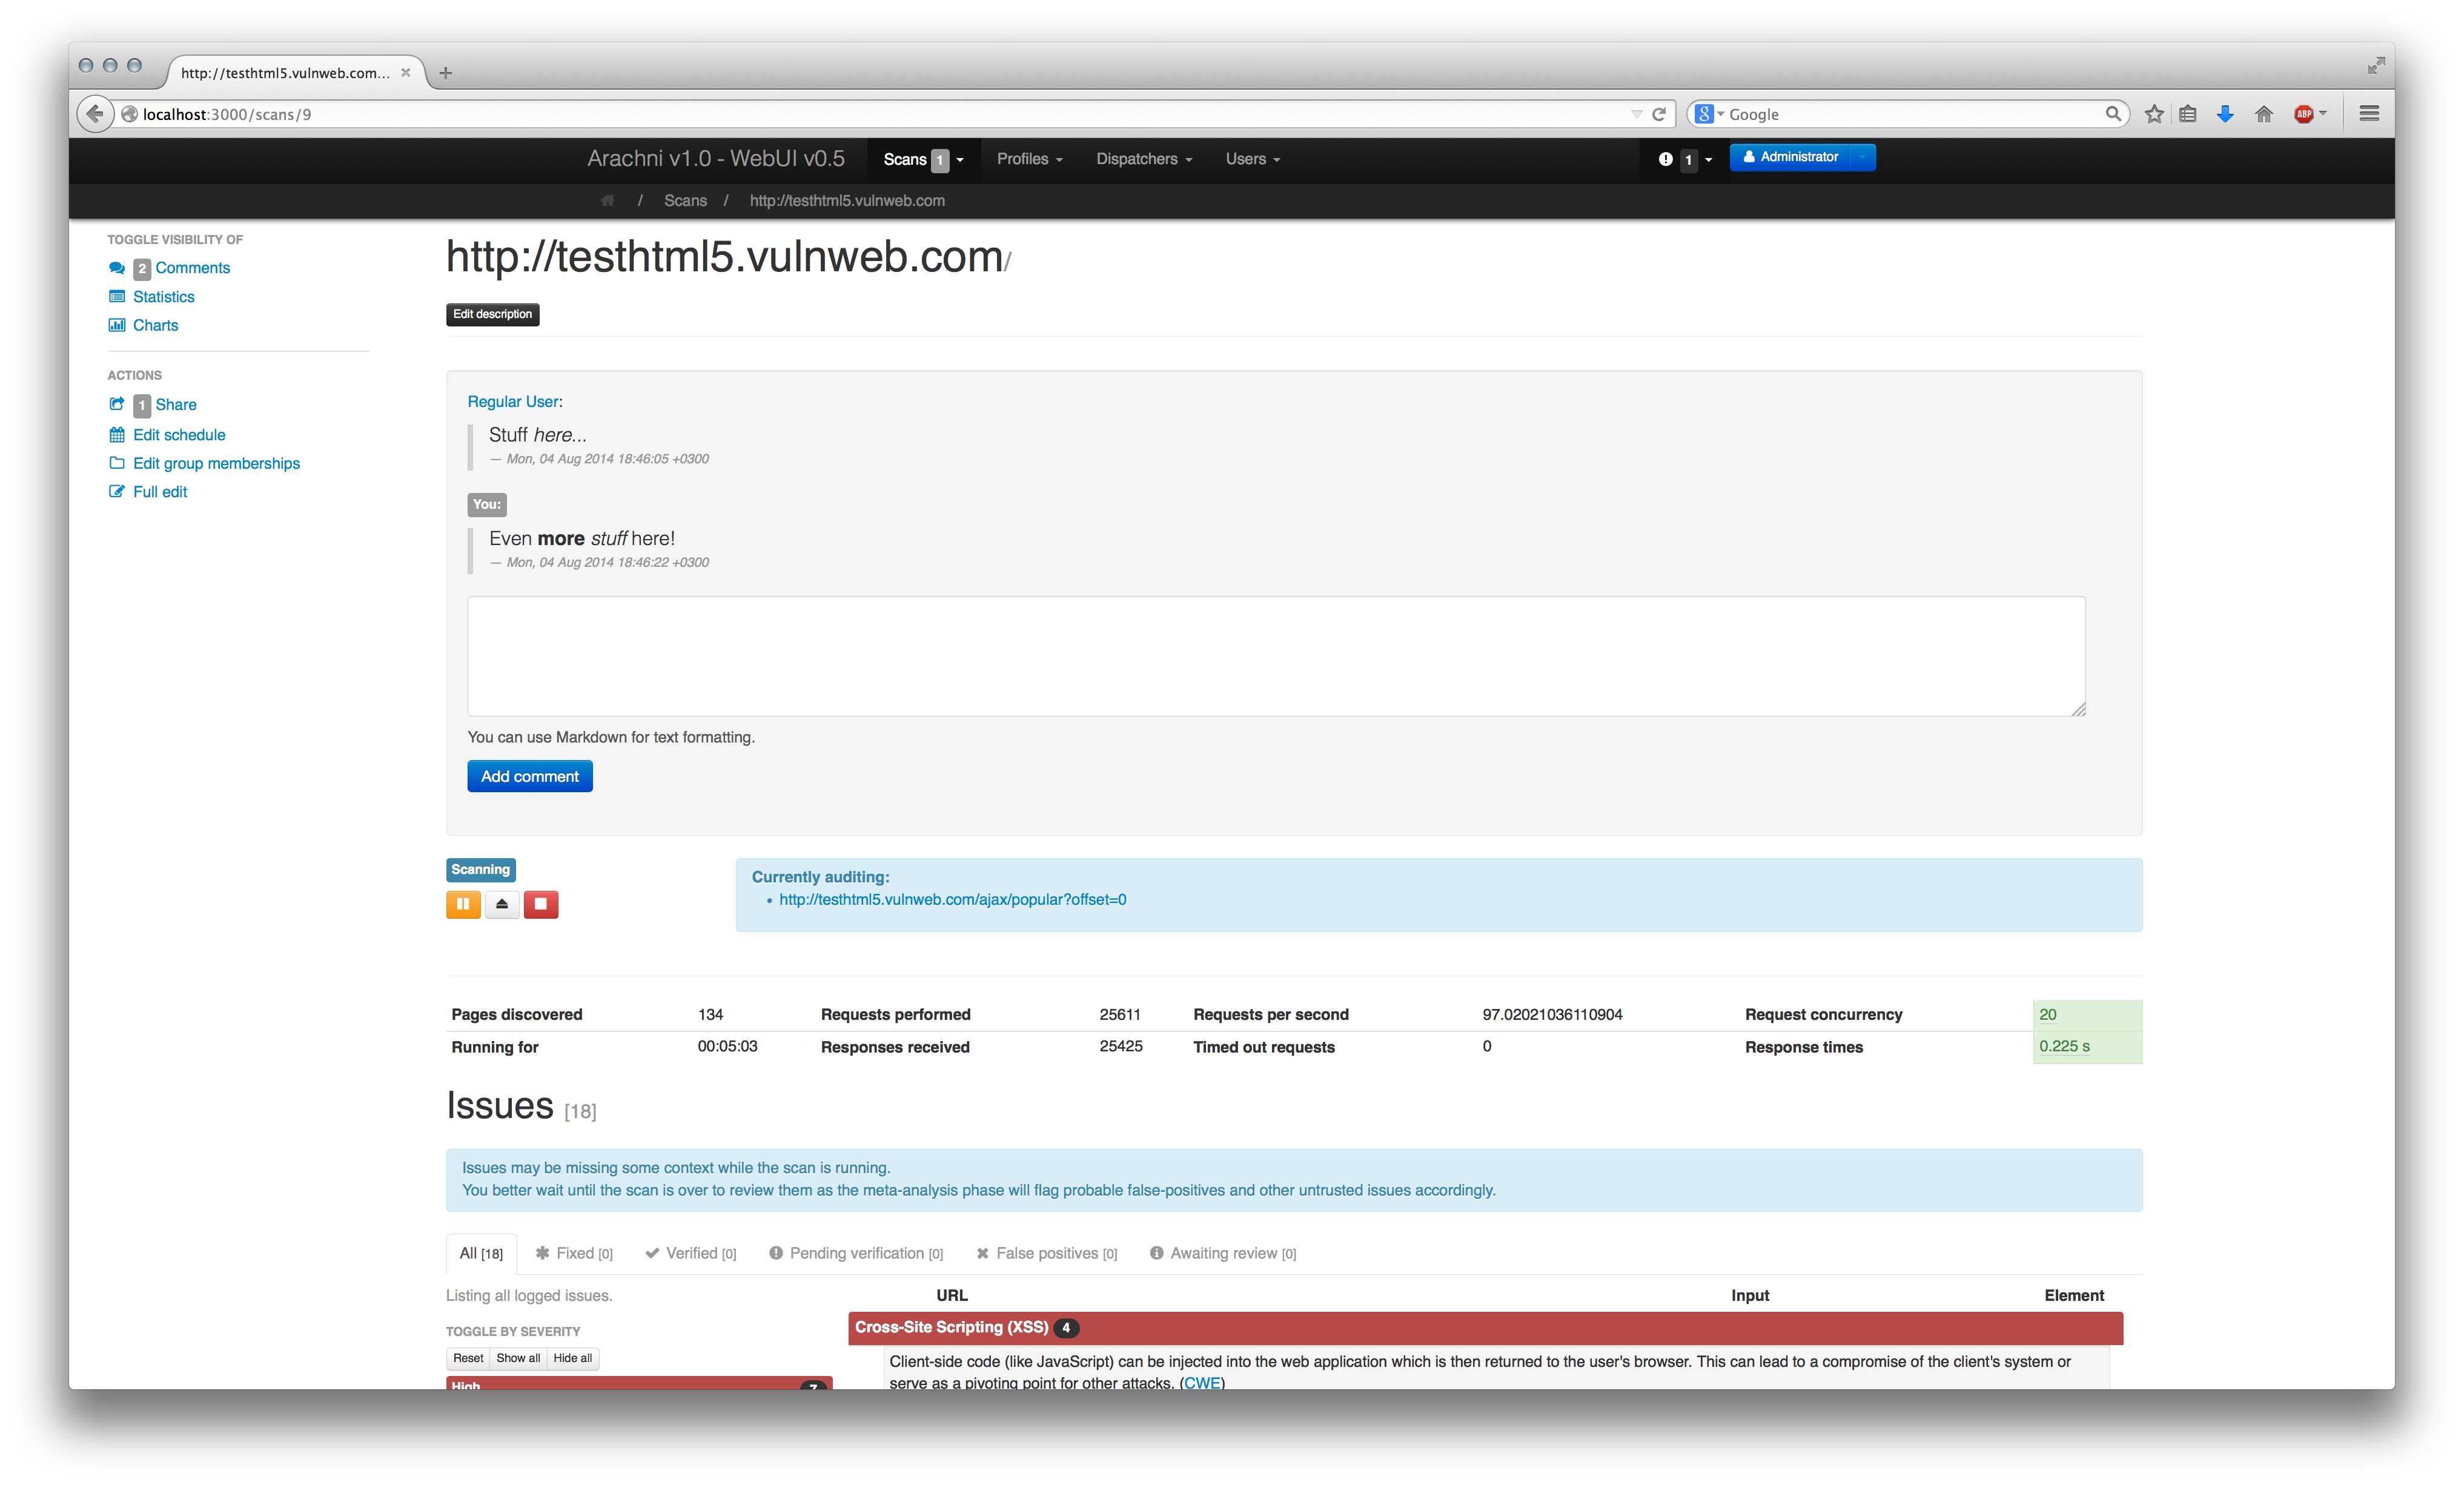Bookmark this page with the star icon
Image resolution: width=2464 pixels, height=1485 pixels.
coord(2154,114)
